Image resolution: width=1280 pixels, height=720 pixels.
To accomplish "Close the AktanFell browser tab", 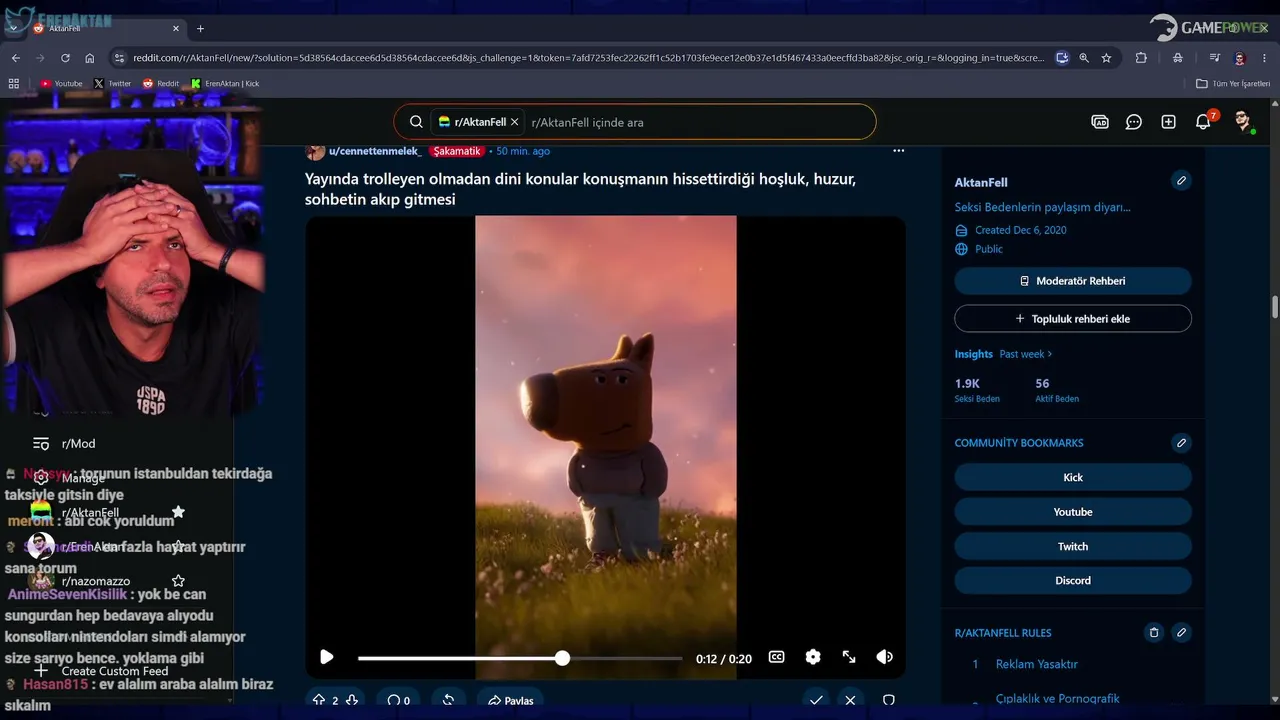I will point(176,28).
